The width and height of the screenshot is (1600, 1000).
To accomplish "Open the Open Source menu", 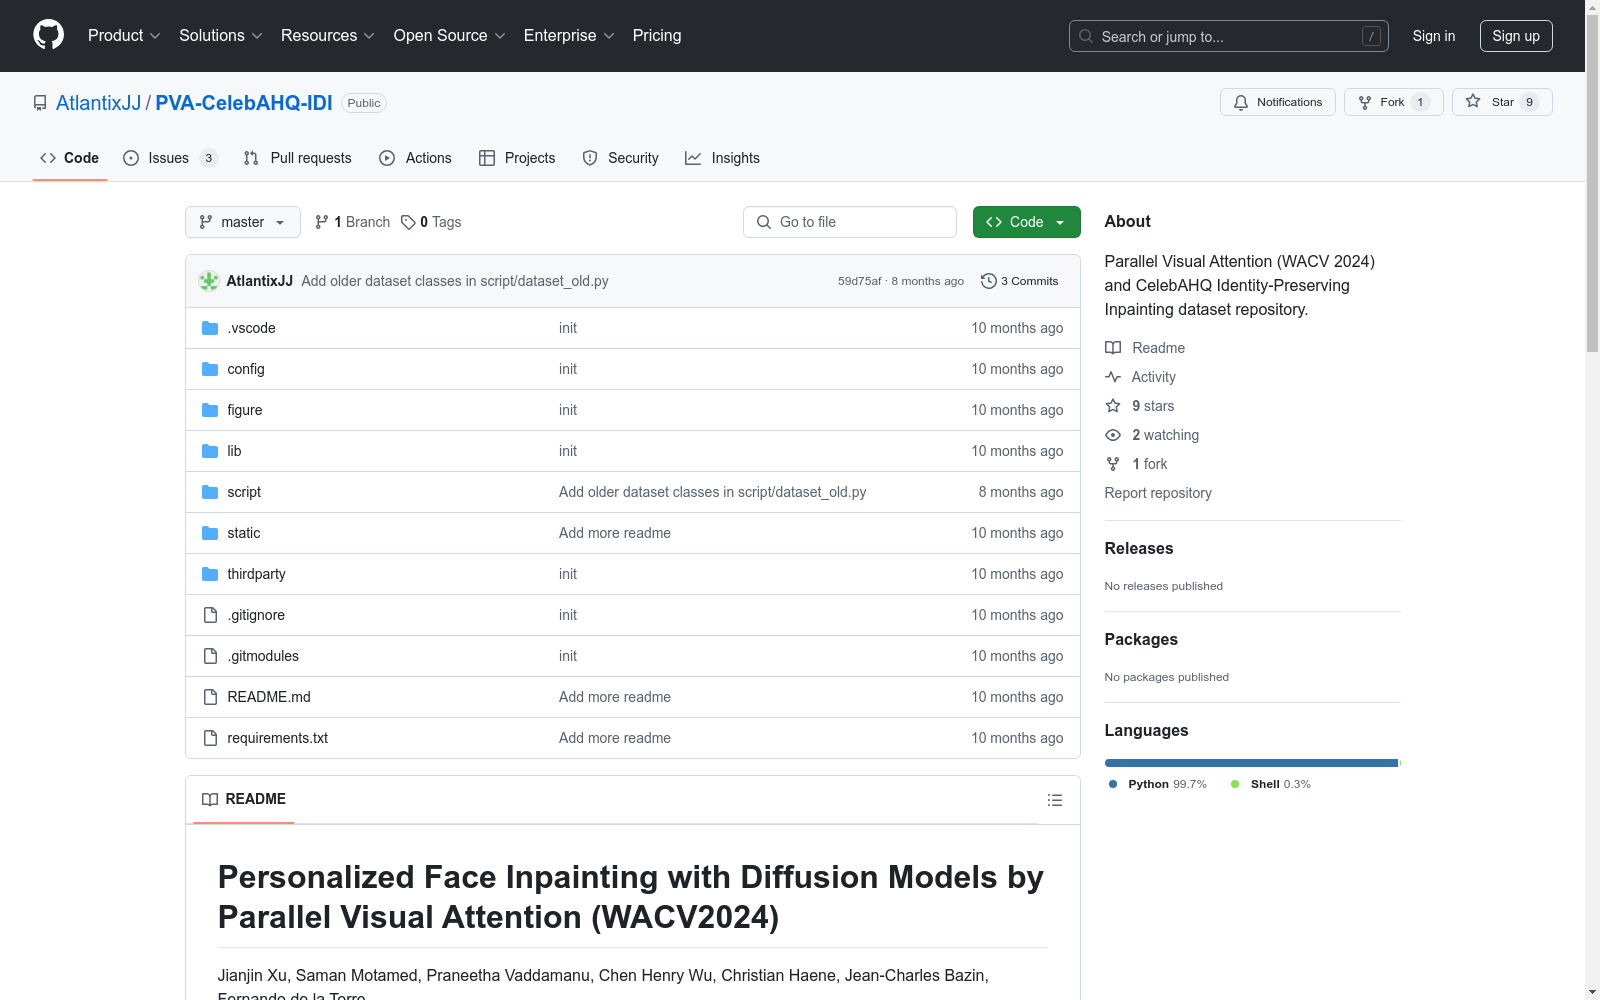I will point(450,35).
